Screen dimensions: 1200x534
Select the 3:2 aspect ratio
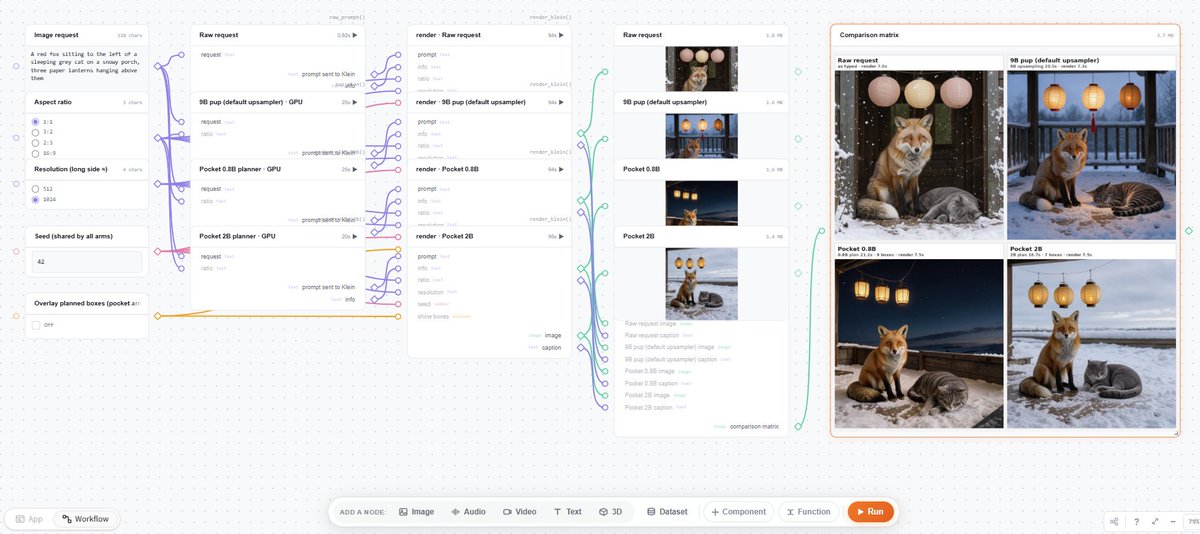[x=36, y=131]
